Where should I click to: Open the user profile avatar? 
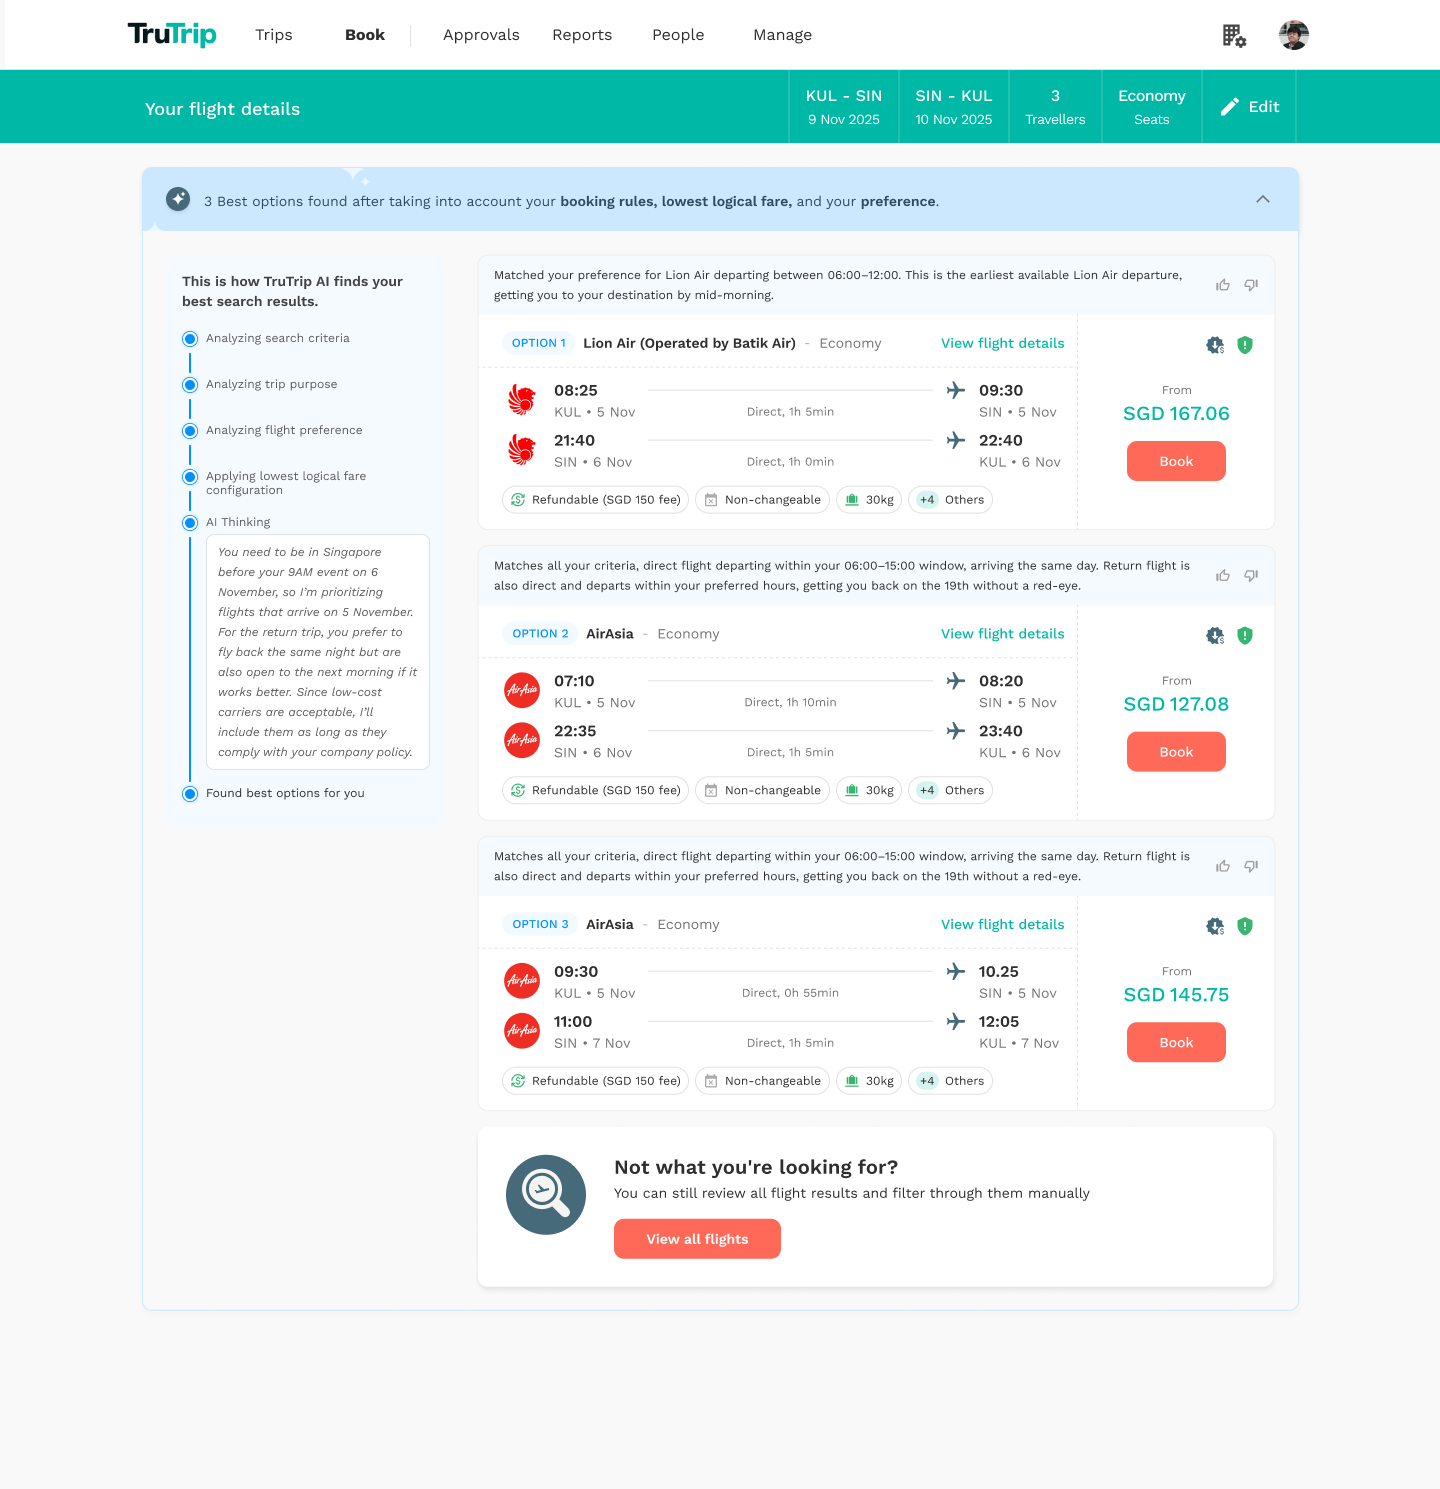[1294, 35]
